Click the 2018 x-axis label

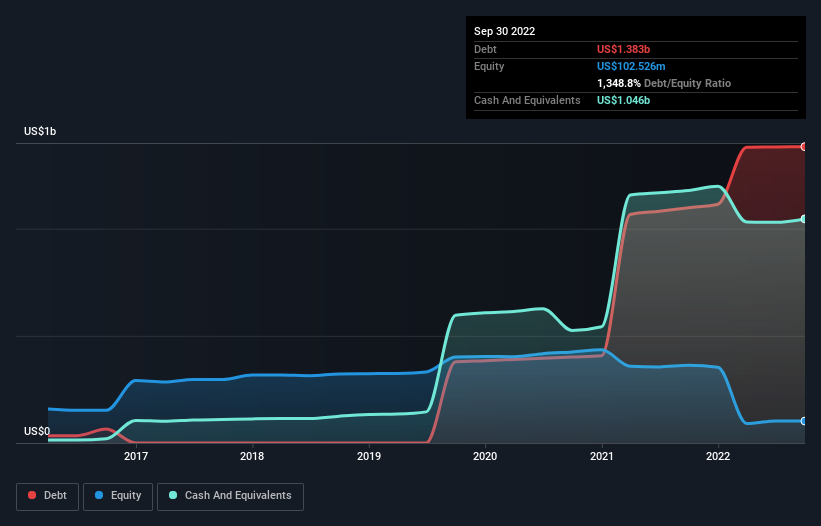(252, 456)
